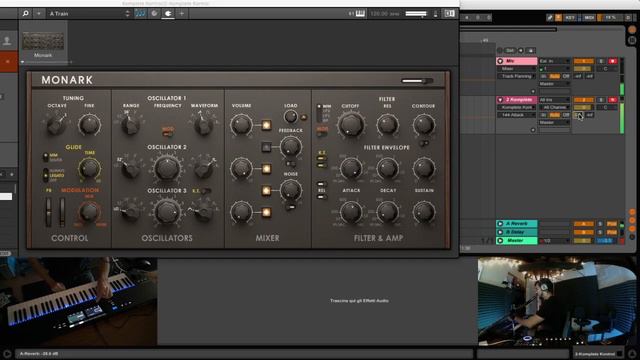Viewport: 640px width, 360px height.
Task: Click the slider at Monark header right
Action: click(417, 81)
